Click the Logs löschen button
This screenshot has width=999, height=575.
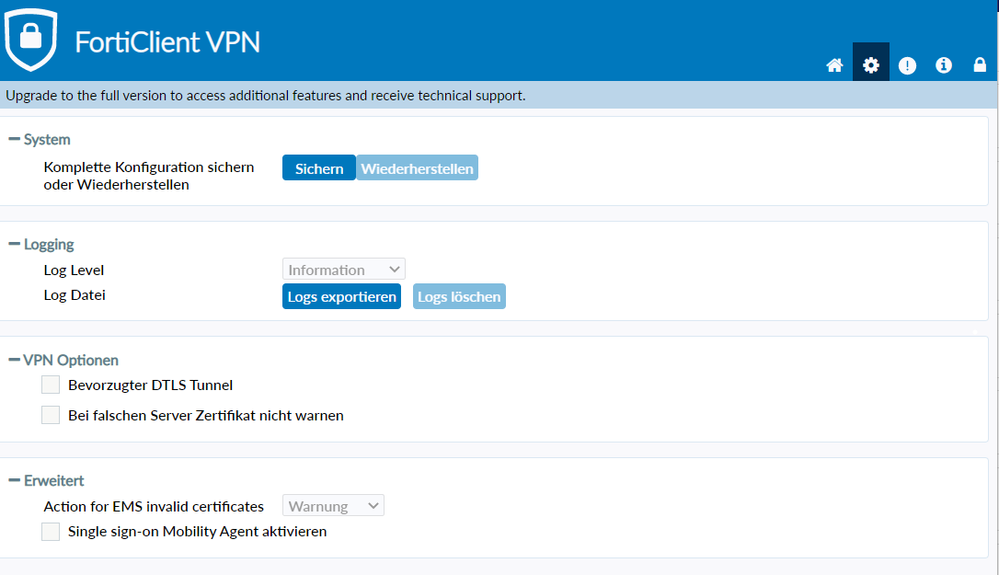(x=459, y=297)
